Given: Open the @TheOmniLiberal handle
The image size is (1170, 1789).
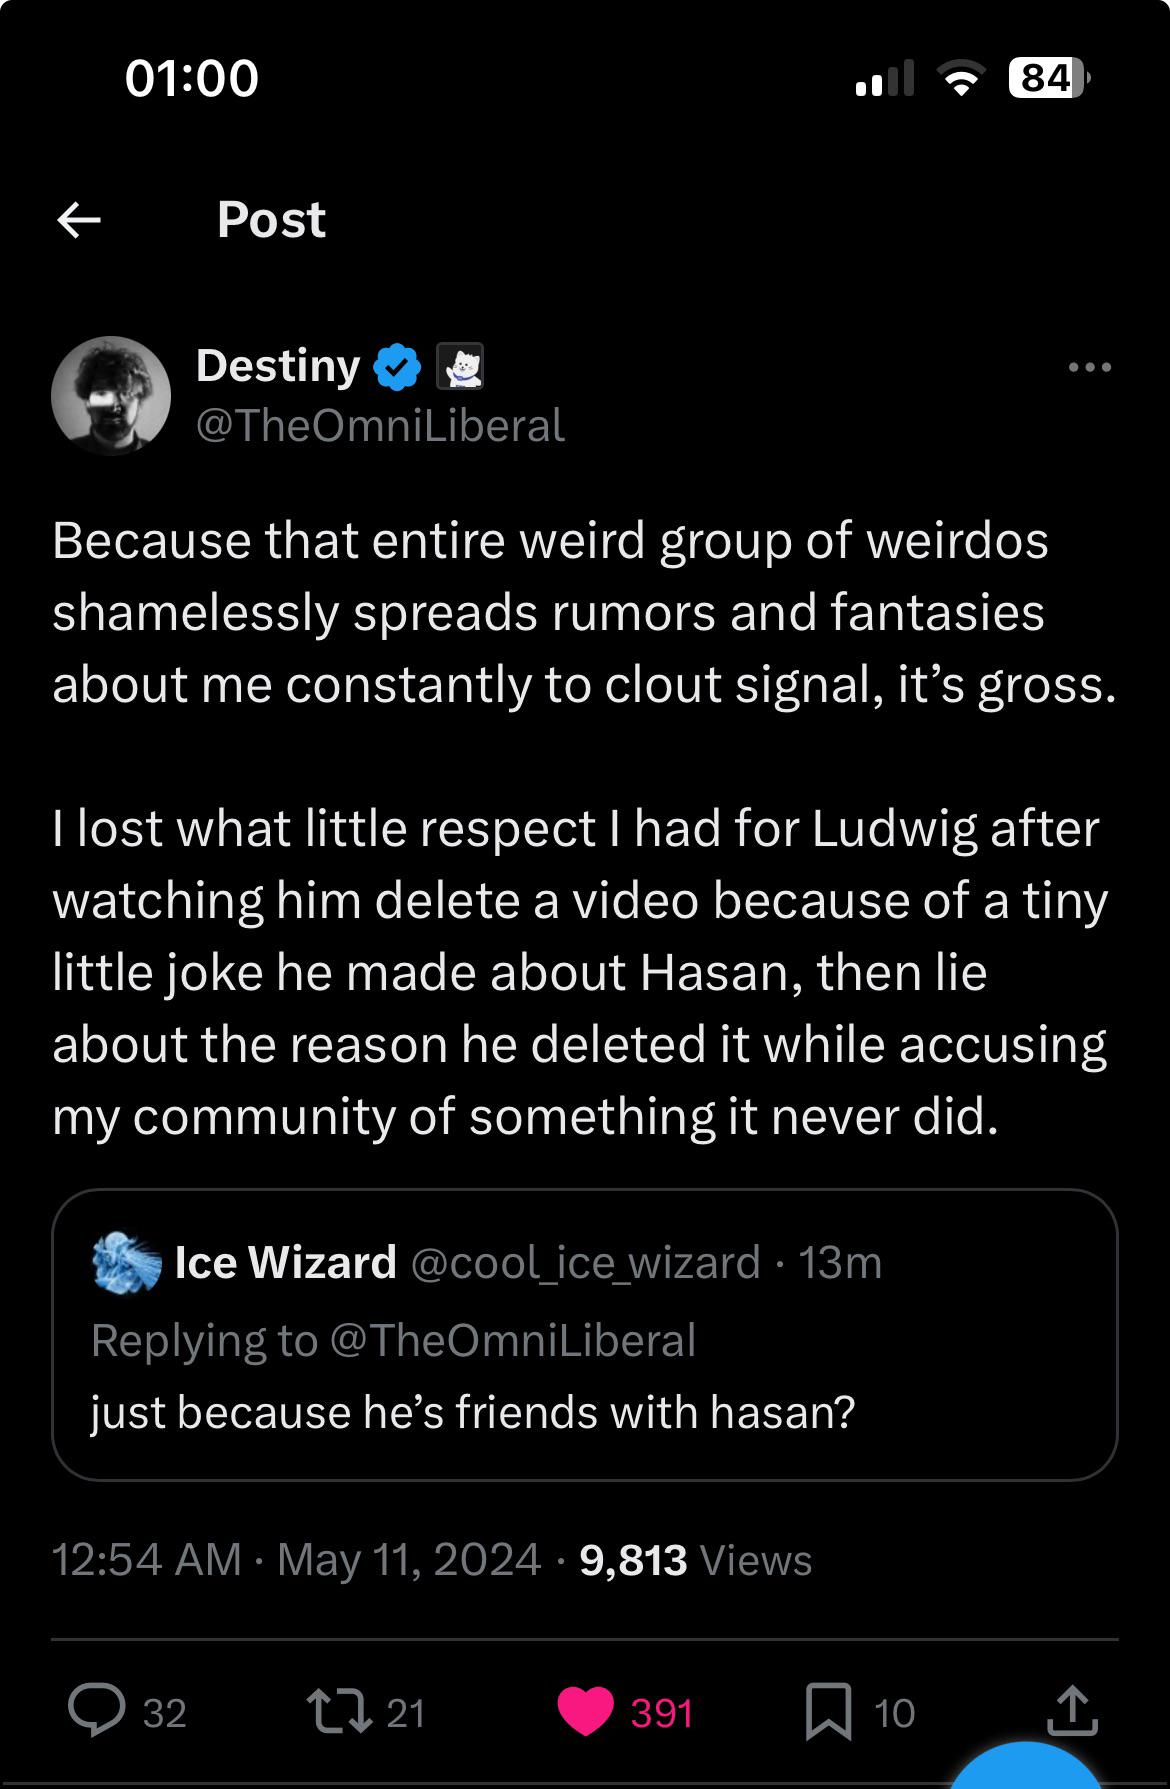Looking at the screenshot, I should click(x=380, y=426).
